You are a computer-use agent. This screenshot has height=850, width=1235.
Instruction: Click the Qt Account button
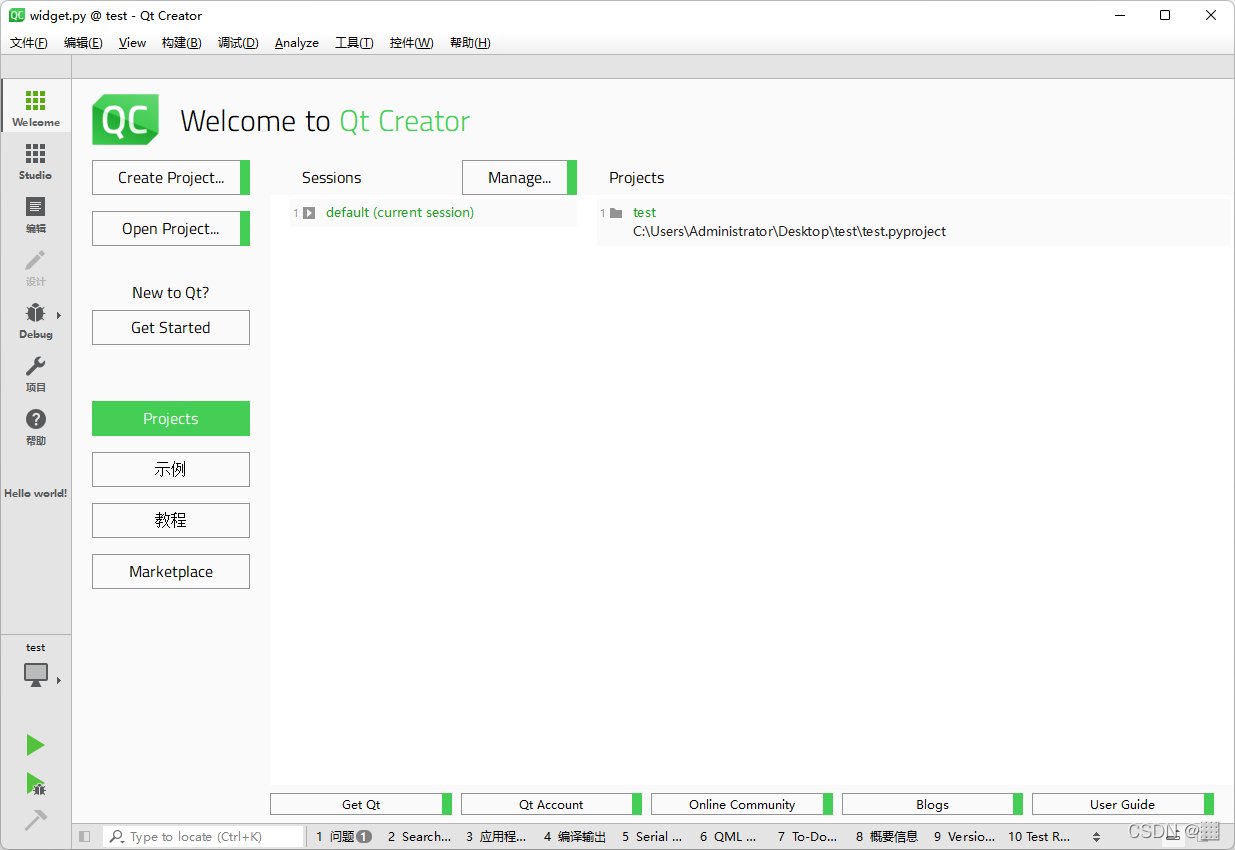551,804
